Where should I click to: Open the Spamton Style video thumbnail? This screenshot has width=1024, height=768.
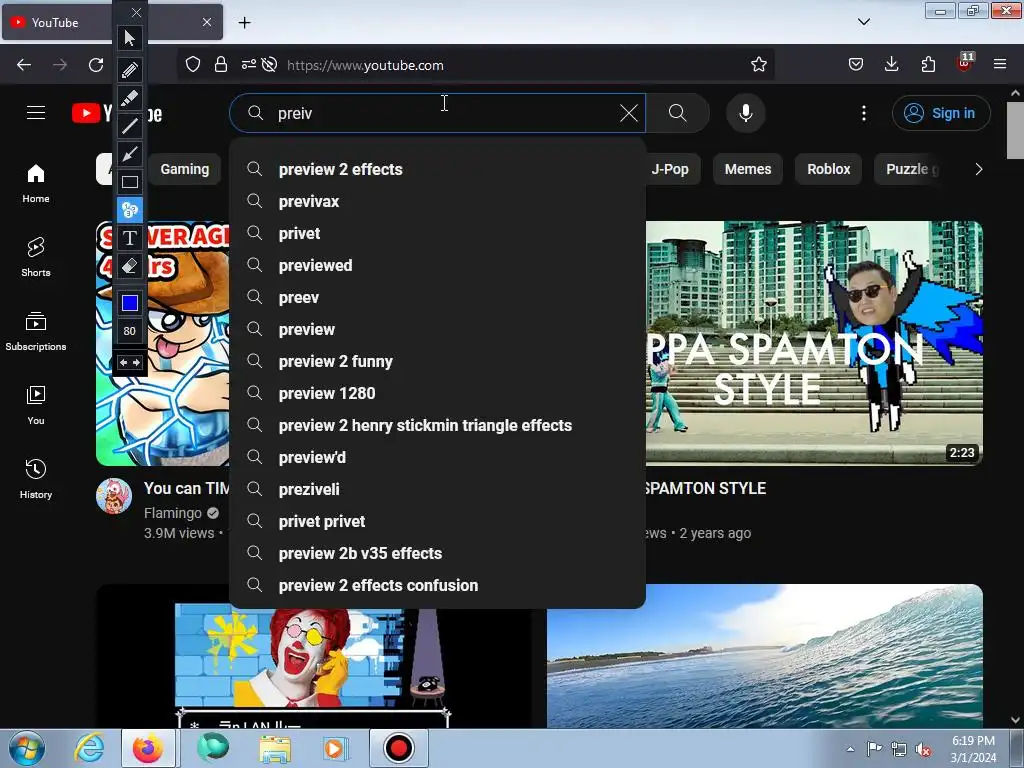(x=814, y=343)
